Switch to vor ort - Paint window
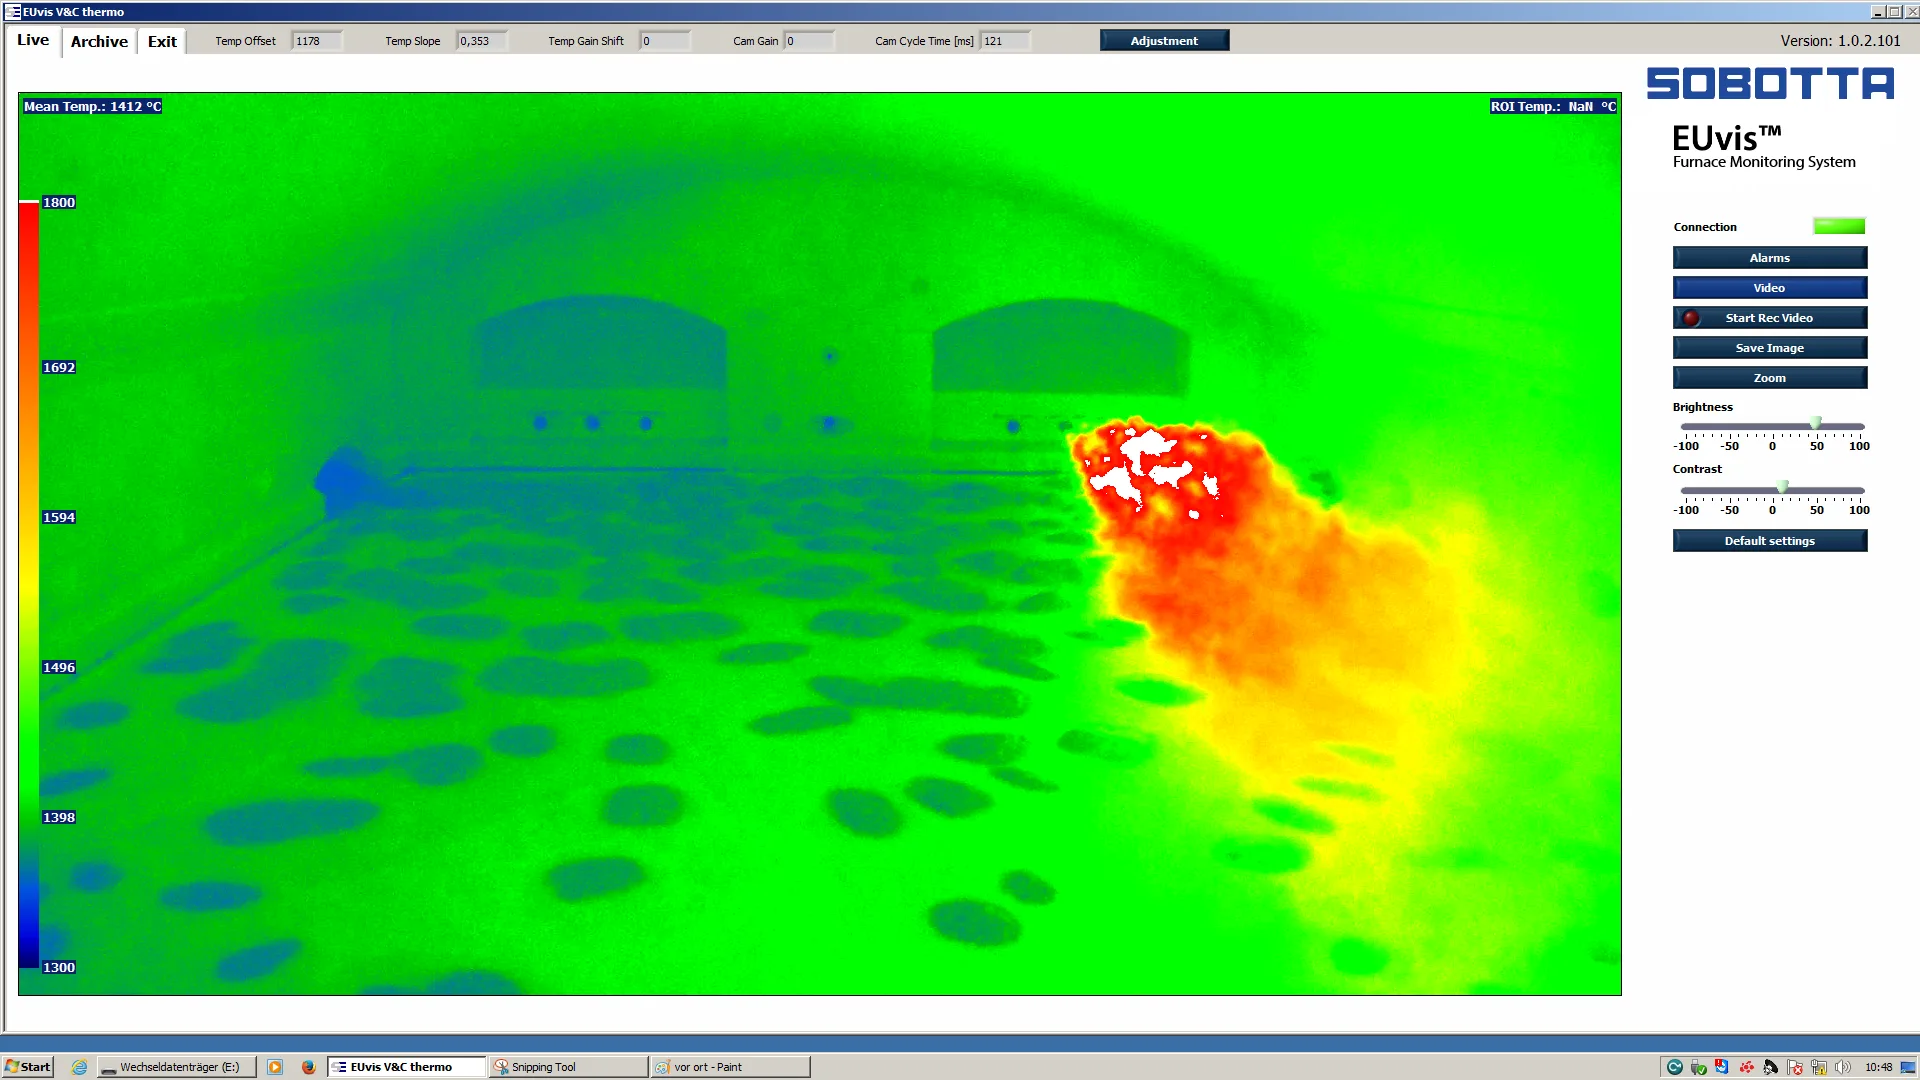1920x1080 pixels. 730,1067
